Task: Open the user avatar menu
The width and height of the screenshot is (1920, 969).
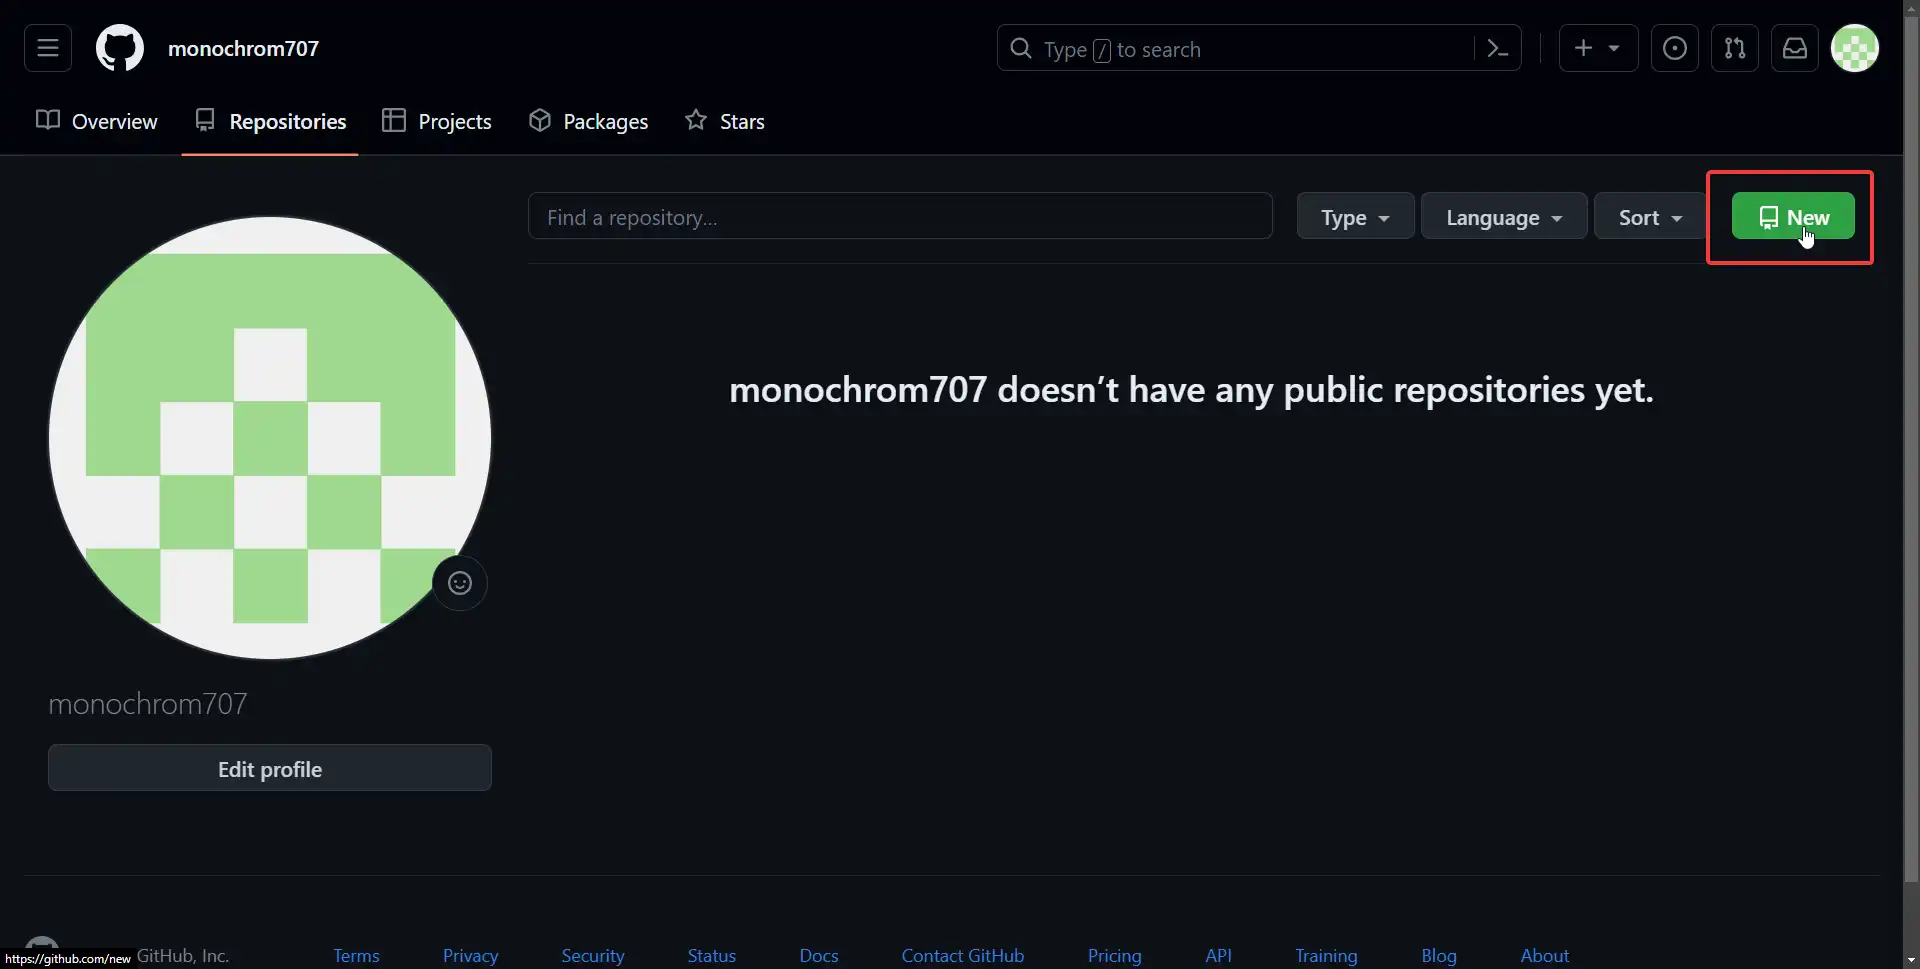Action: click(x=1855, y=48)
